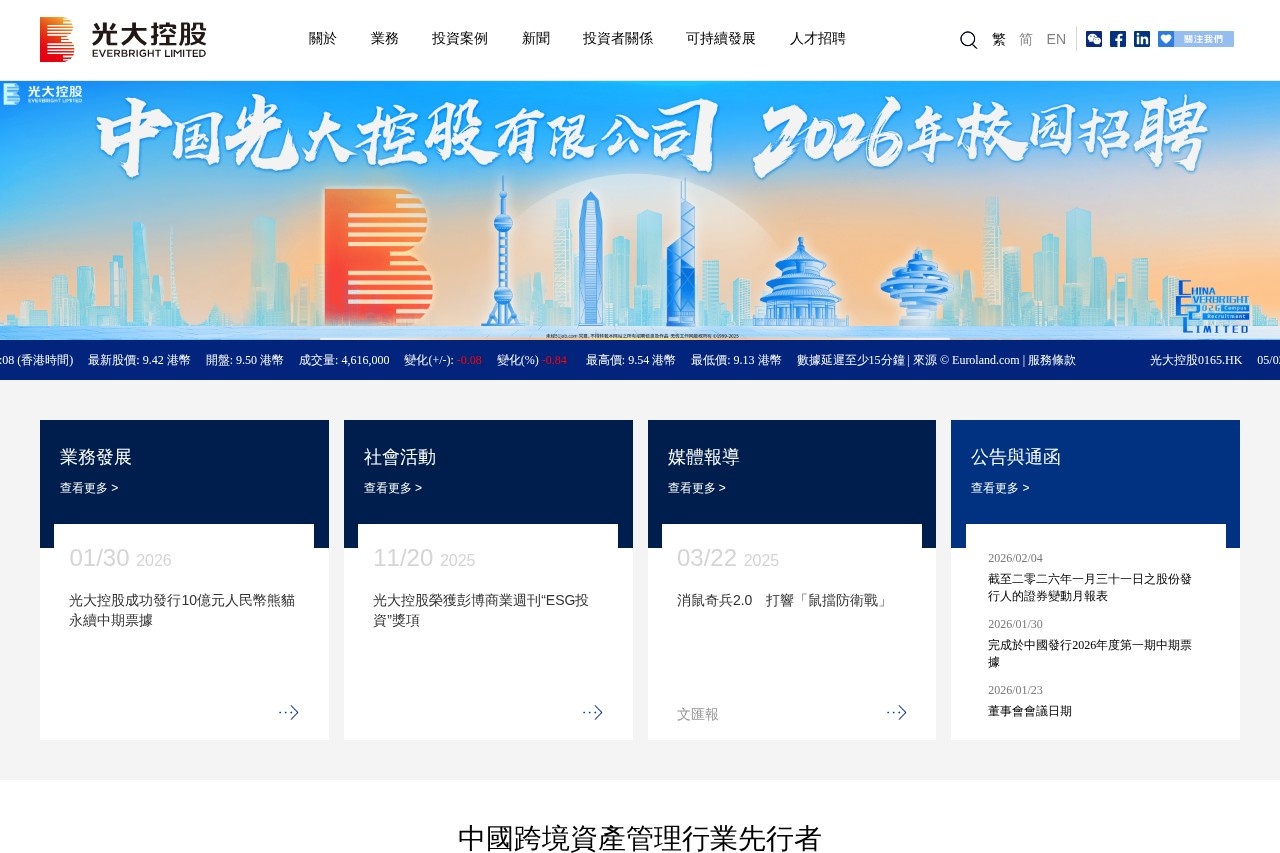This screenshot has height=853, width=1280.
Task: Click Euroland.com source link in ticker
Action: coord(985,360)
